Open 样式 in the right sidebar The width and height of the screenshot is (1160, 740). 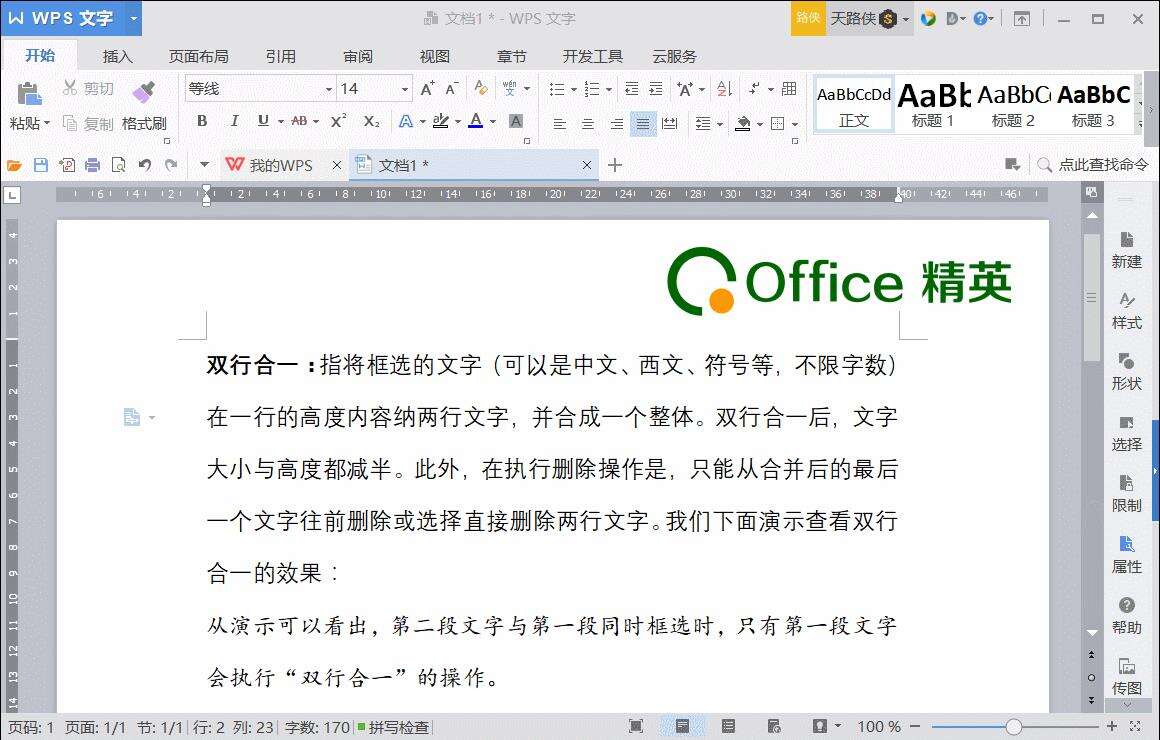click(1126, 311)
